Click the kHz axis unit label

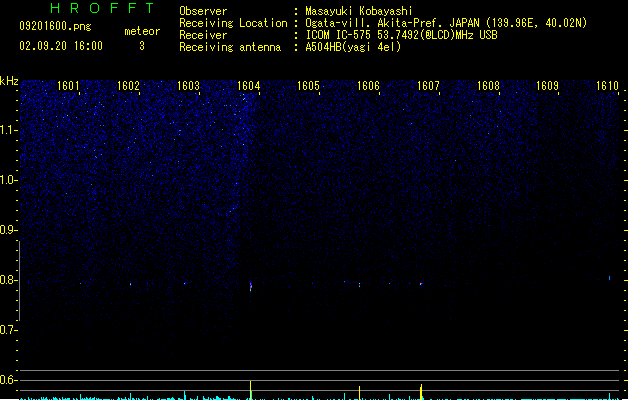click(x=9, y=81)
